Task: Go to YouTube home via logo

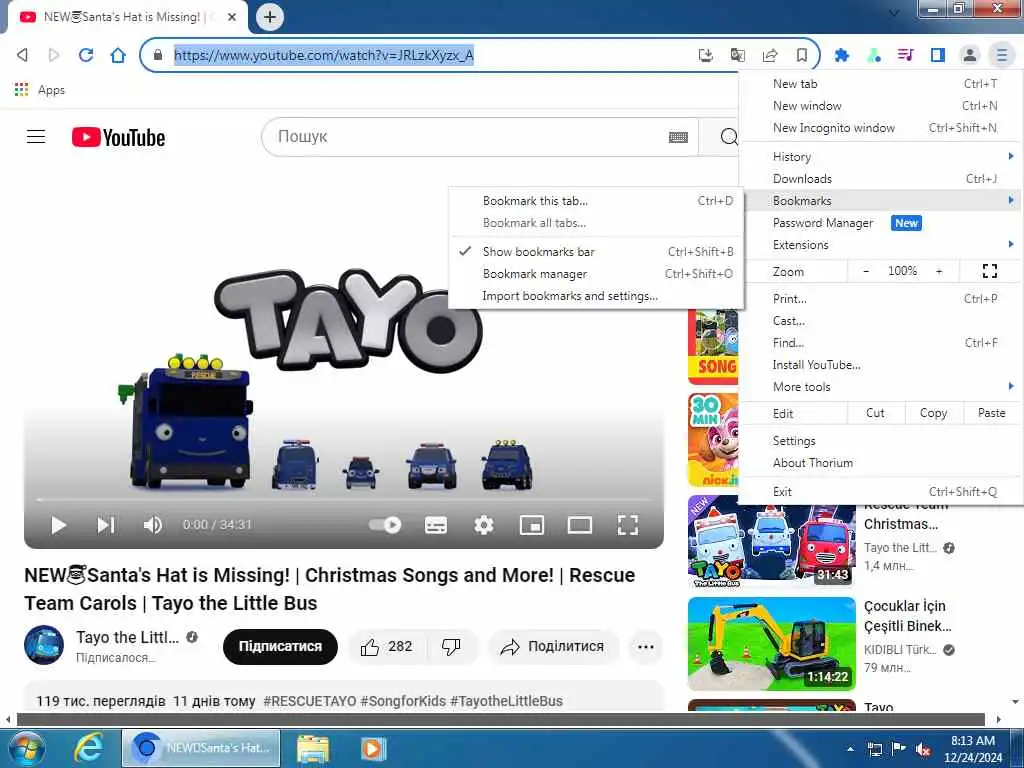Action: [118, 137]
